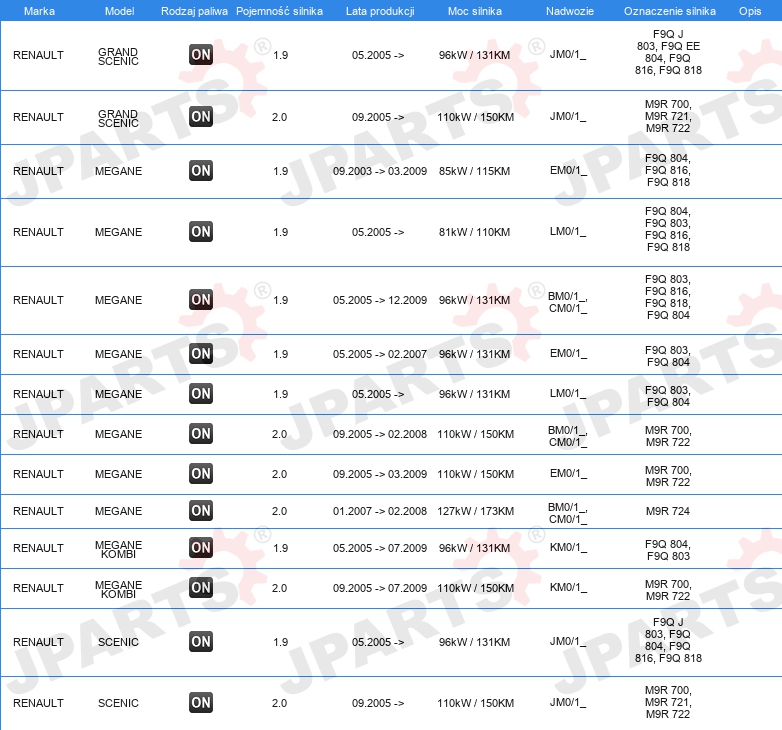Click the Marka column header
The height and width of the screenshot is (730, 782).
[39, 11]
